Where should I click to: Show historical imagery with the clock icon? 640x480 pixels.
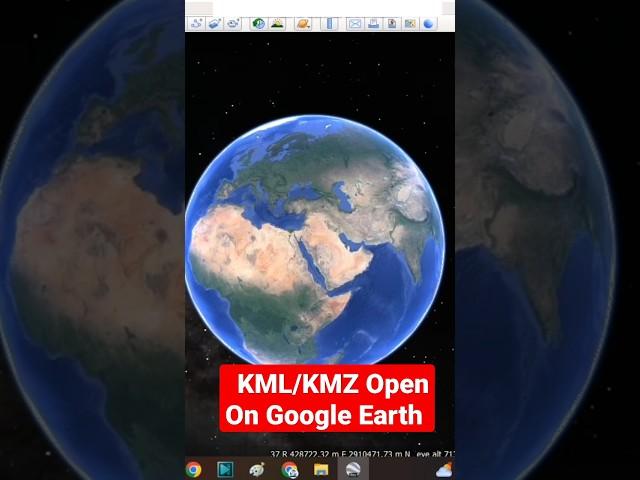coord(258,24)
